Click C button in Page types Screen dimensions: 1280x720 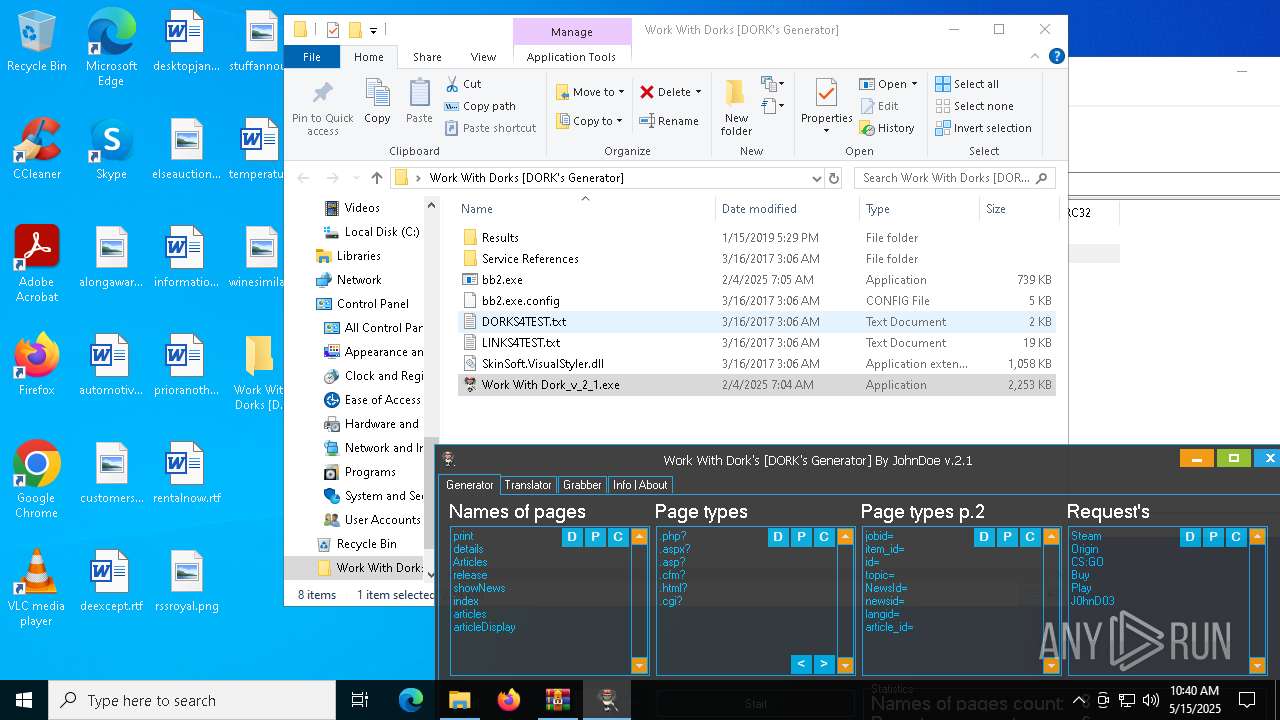click(824, 538)
